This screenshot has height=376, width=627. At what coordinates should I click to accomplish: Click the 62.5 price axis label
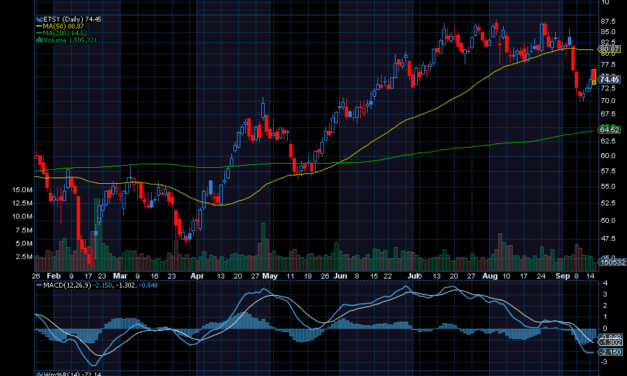[x=608, y=141]
